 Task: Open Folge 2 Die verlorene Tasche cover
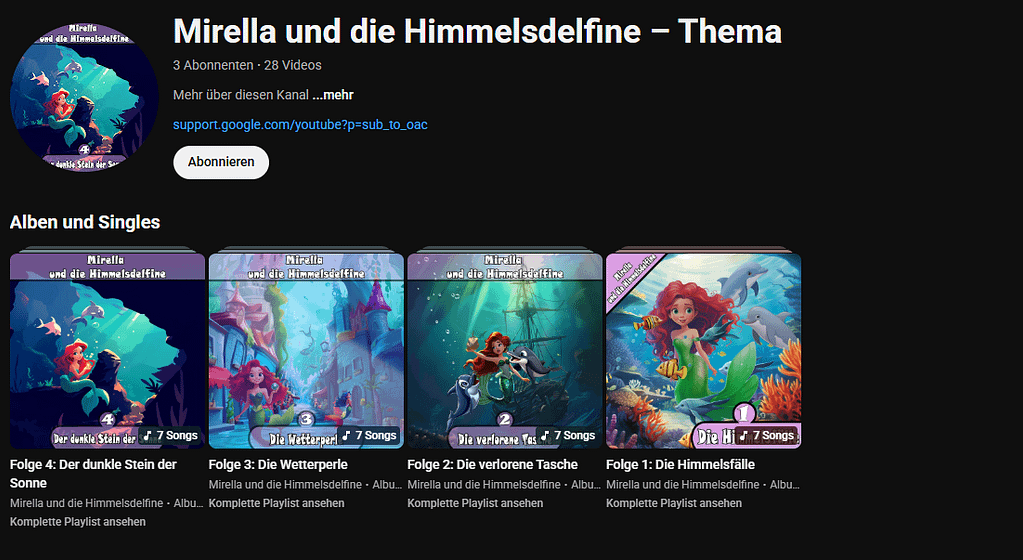coord(505,351)
